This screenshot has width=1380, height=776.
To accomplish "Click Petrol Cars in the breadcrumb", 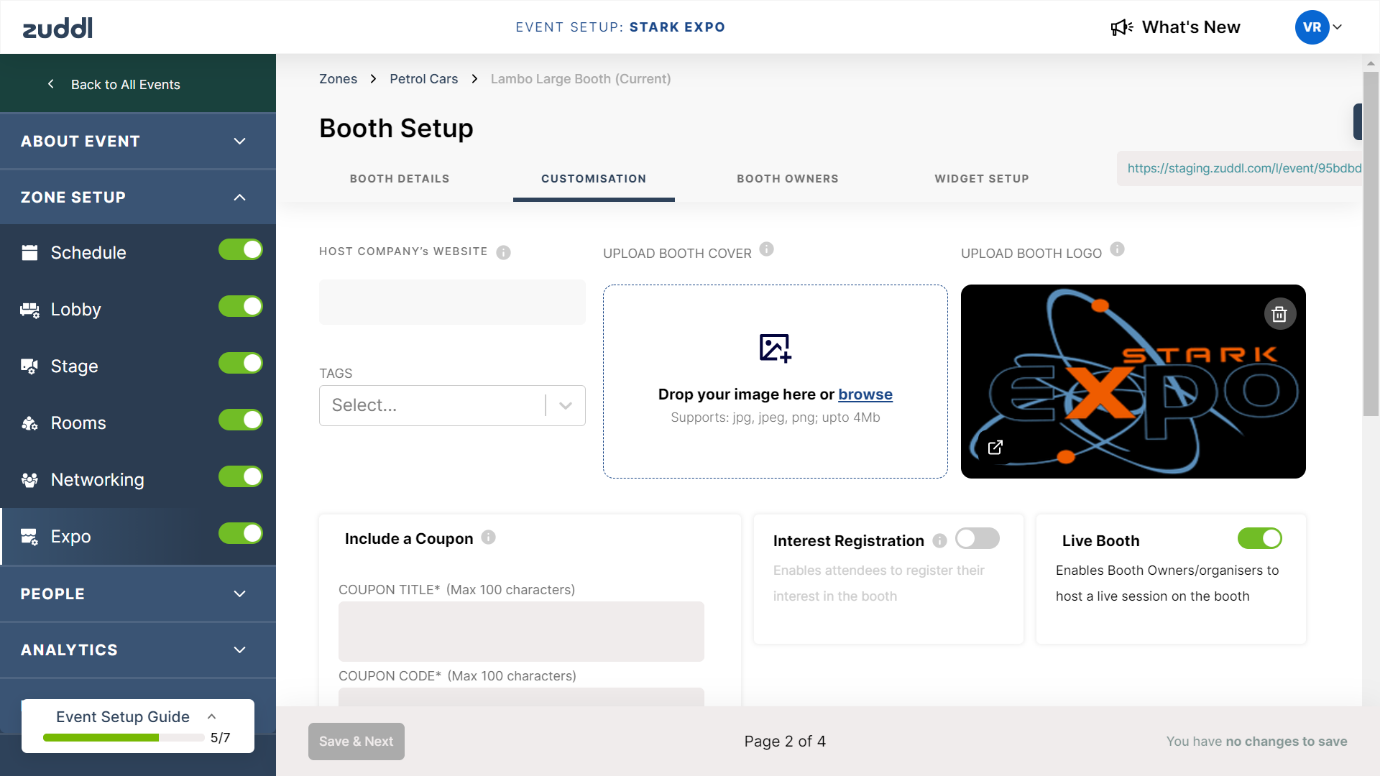I will point(424,78).
